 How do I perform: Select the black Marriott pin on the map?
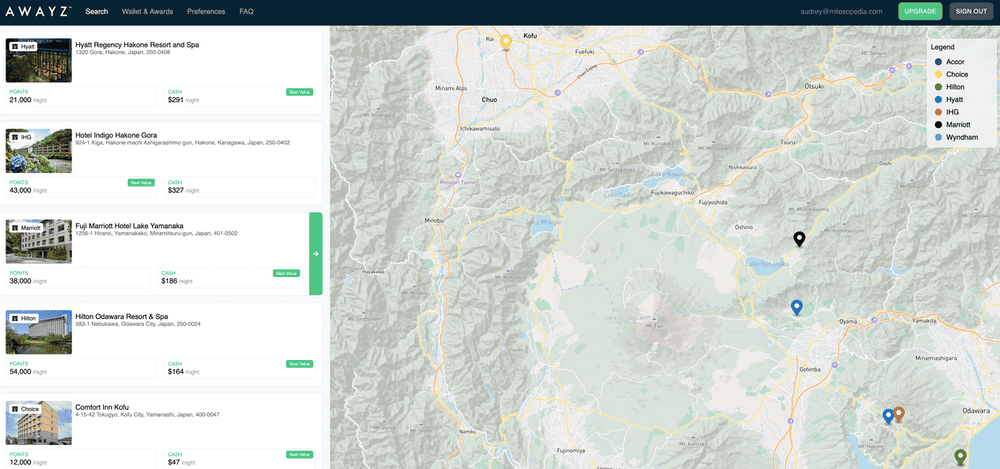click(x=799, y=238)
